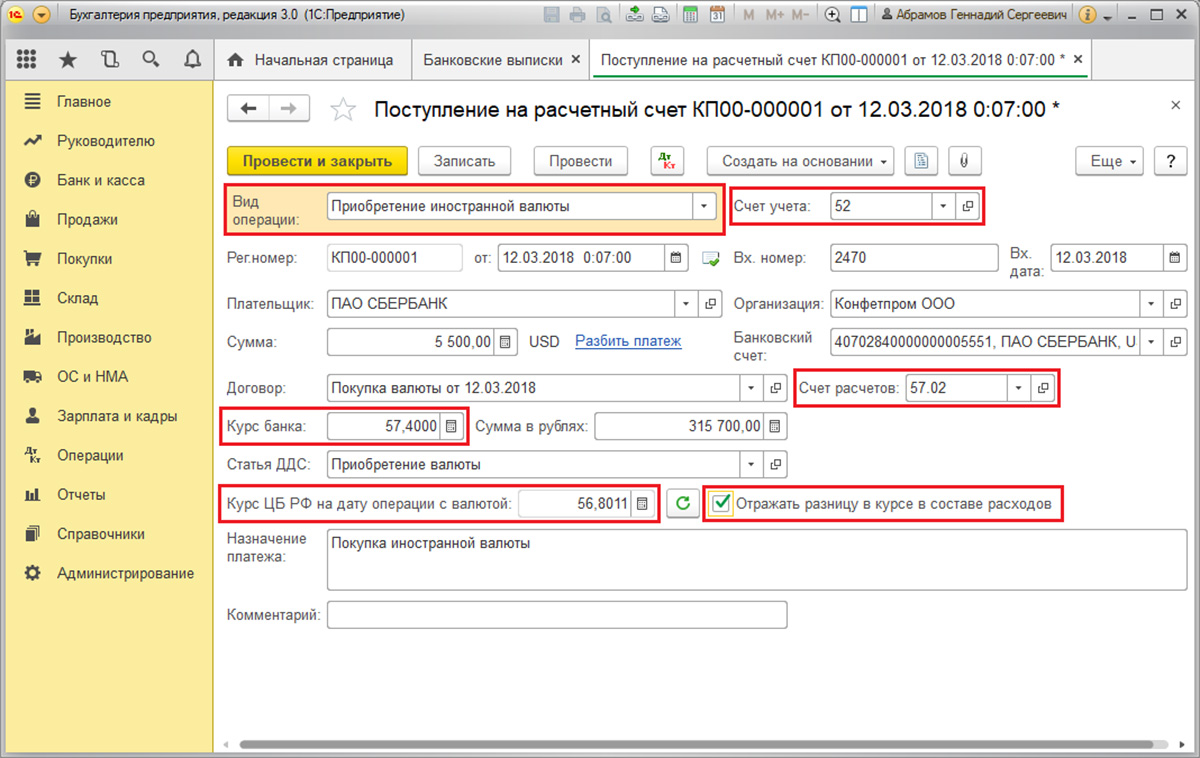Open the Еще menu
The width and height of the screenshot is (1200, 758).
click(x=1110, y=161)
